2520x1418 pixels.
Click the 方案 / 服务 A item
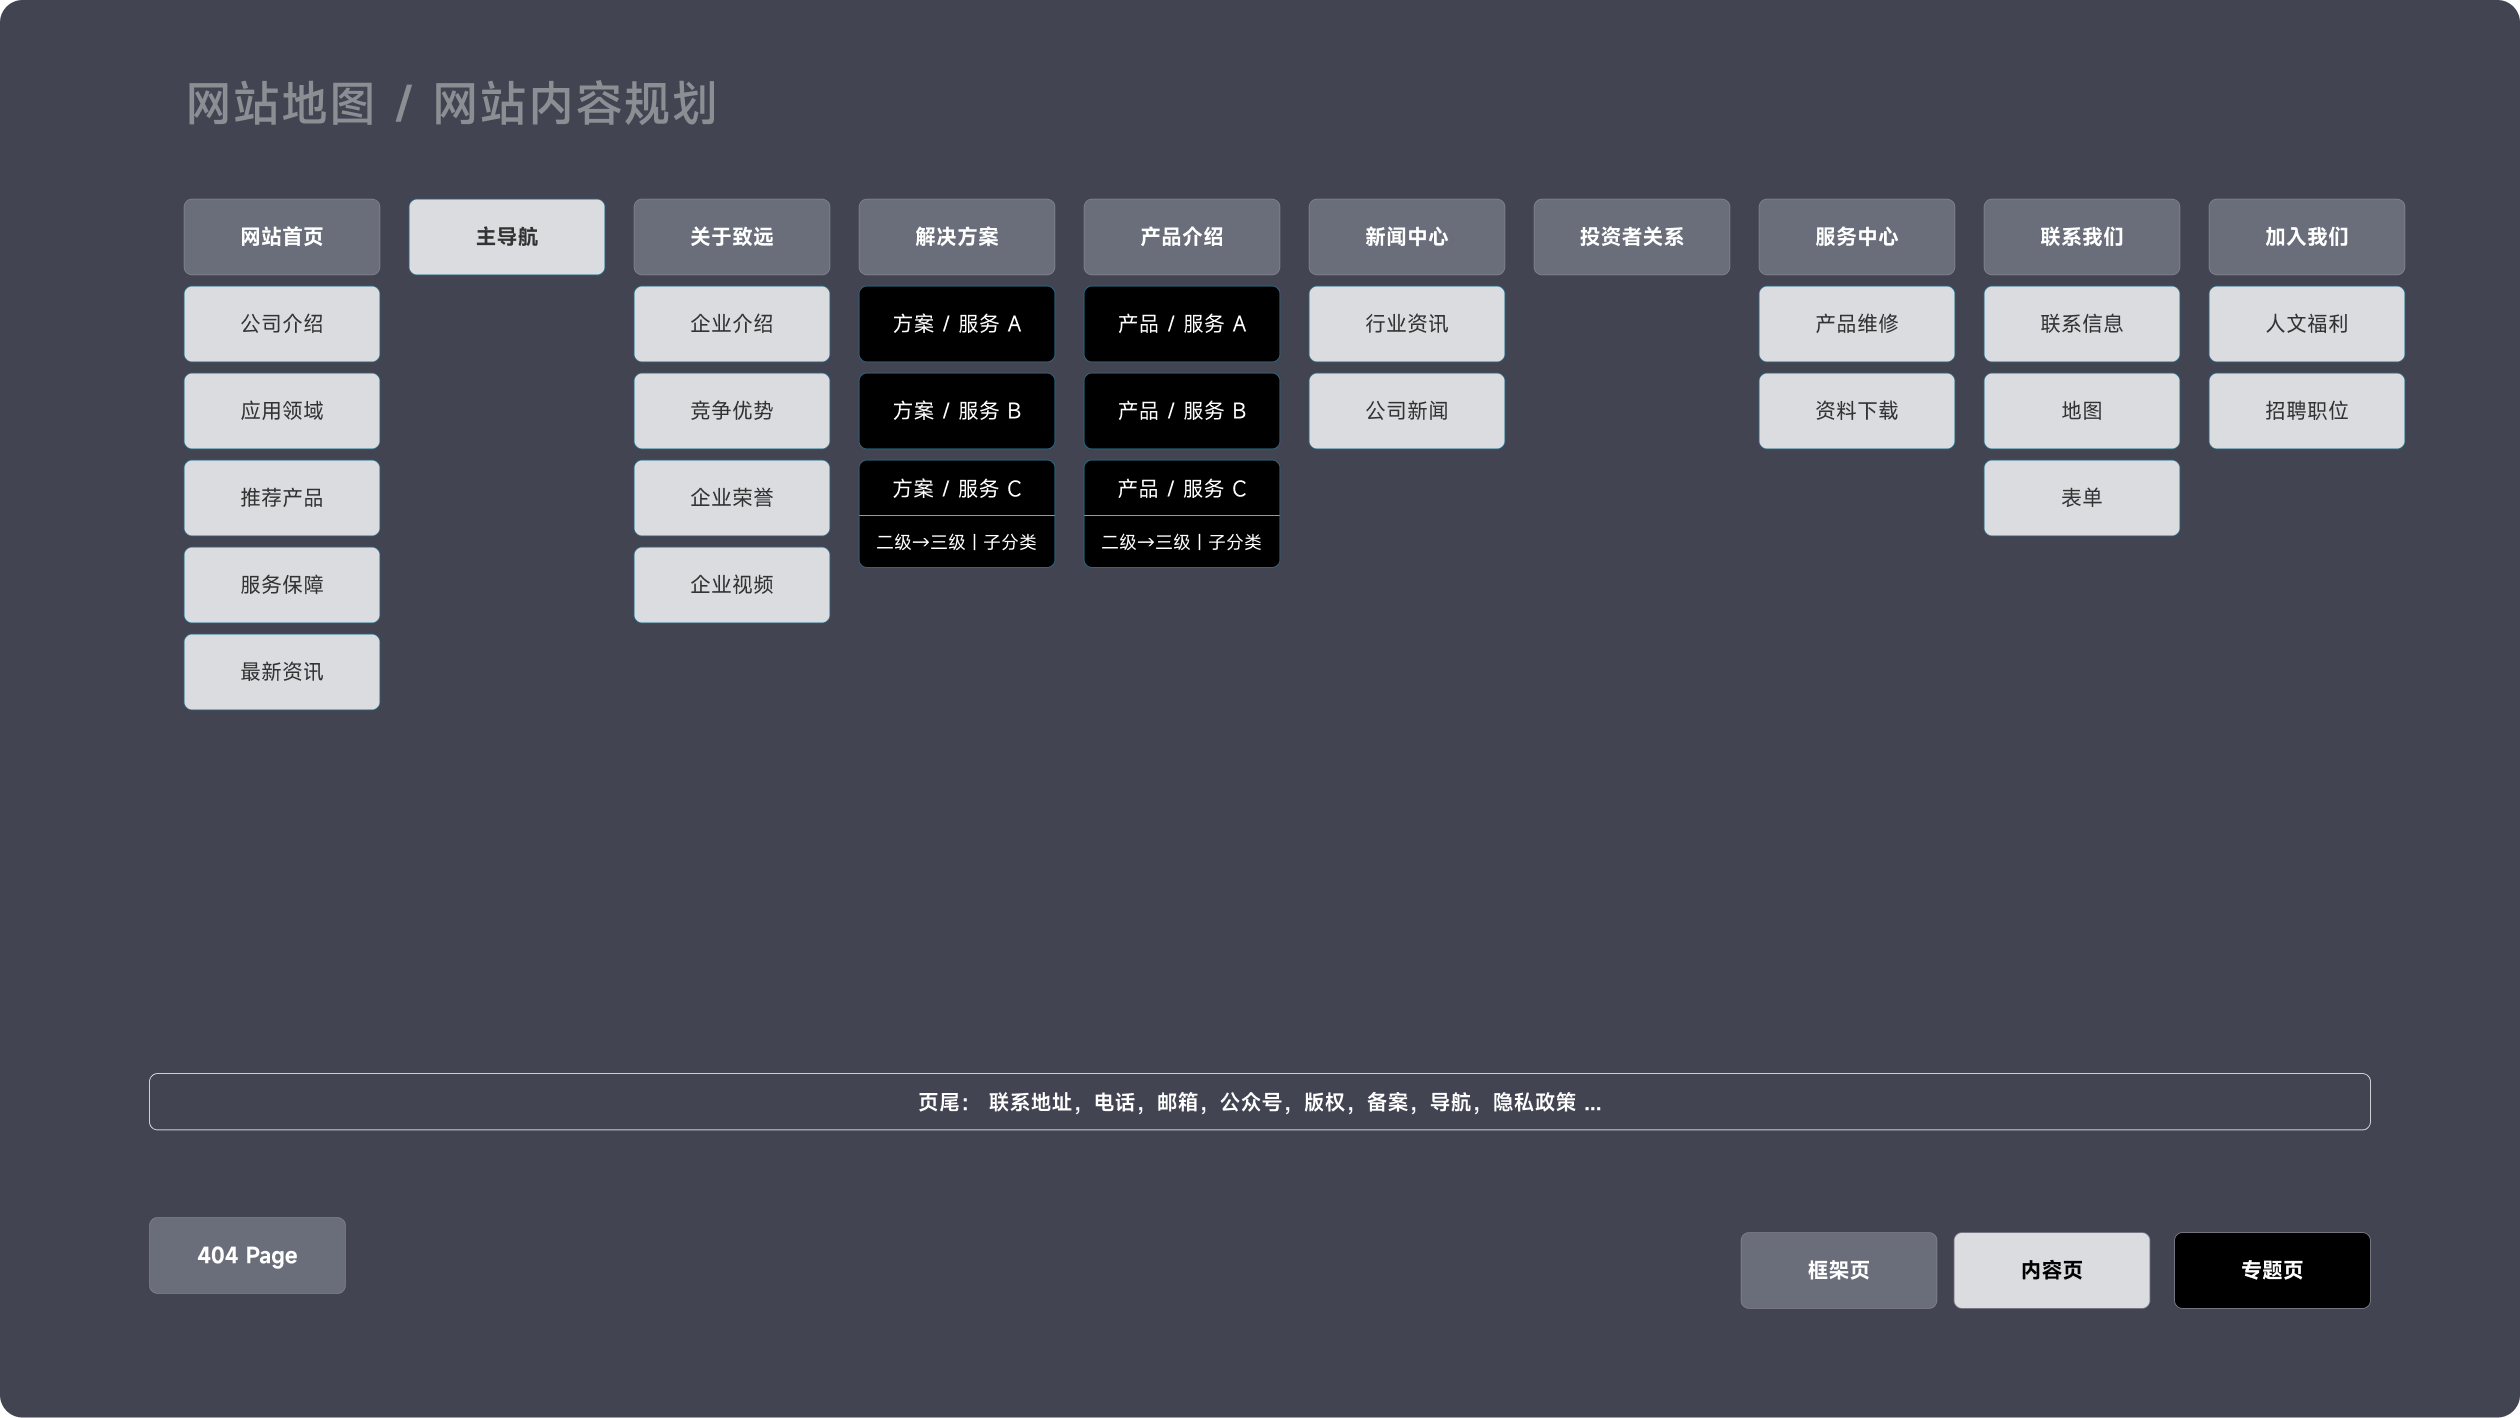[x=956, y=324]
